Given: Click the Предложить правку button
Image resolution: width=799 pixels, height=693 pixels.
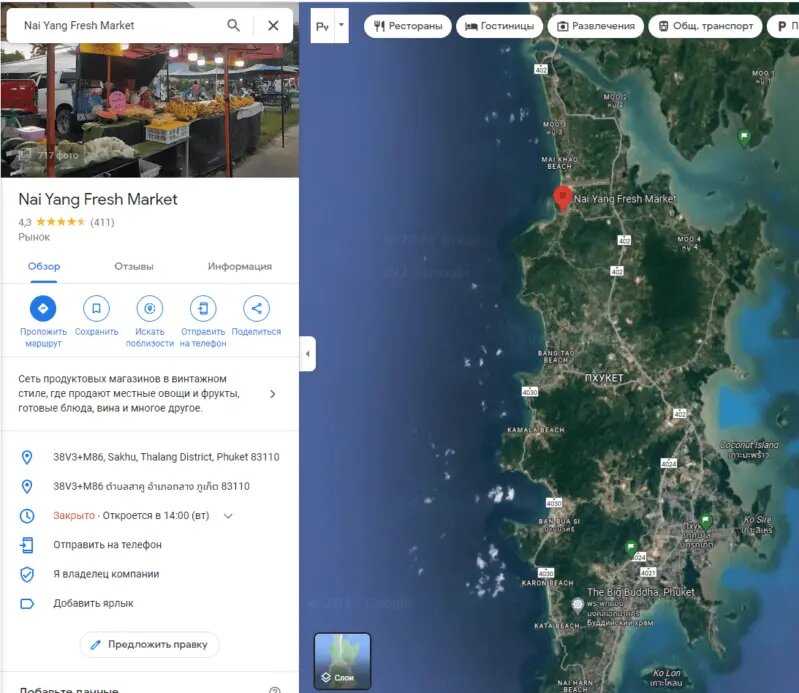Looking at the screenshot, I should (150, 645).
